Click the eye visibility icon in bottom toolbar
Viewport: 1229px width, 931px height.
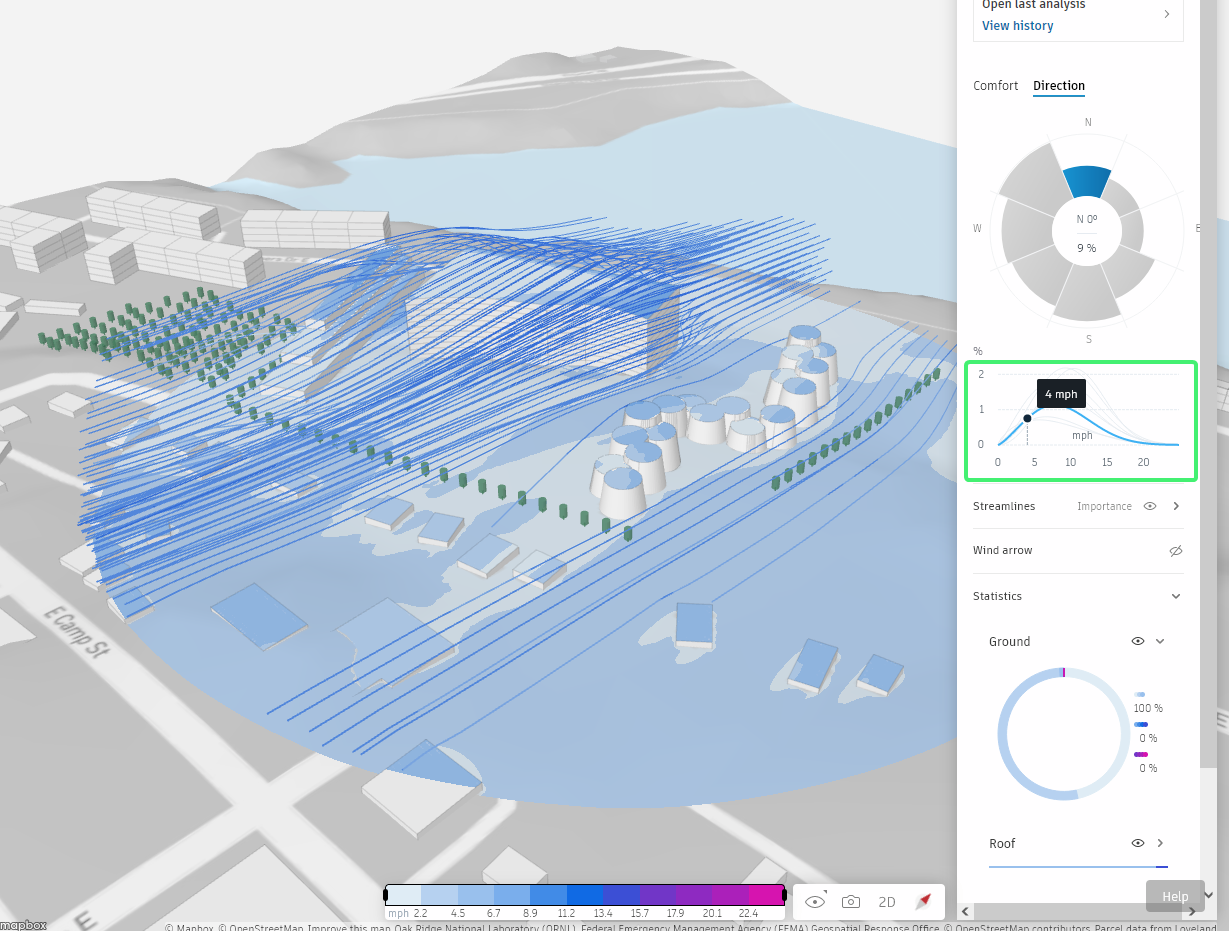pos(814,901)
